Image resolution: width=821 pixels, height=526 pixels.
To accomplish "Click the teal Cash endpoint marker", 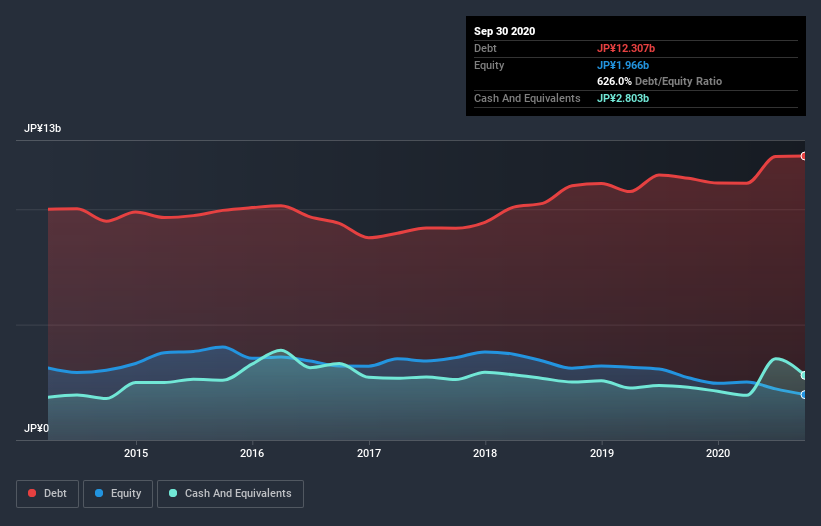I will coord(804,375).
